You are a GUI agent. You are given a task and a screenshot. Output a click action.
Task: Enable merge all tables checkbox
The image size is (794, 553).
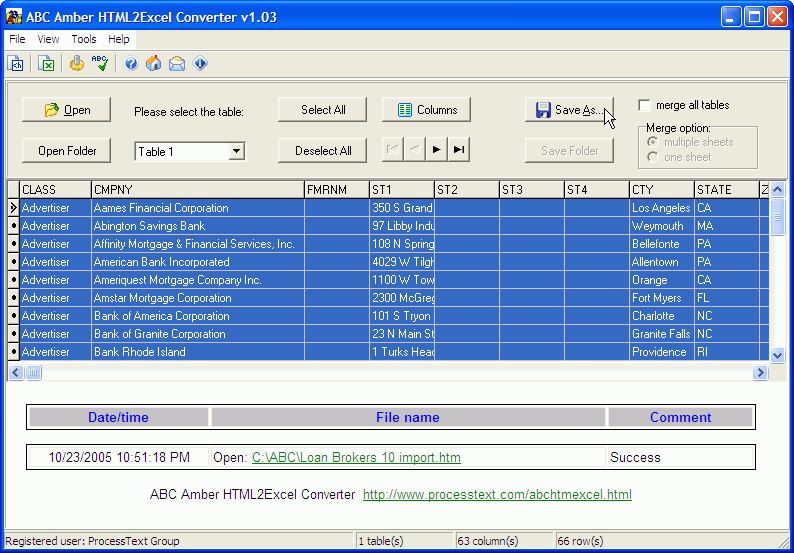click(x=645, y=105)
